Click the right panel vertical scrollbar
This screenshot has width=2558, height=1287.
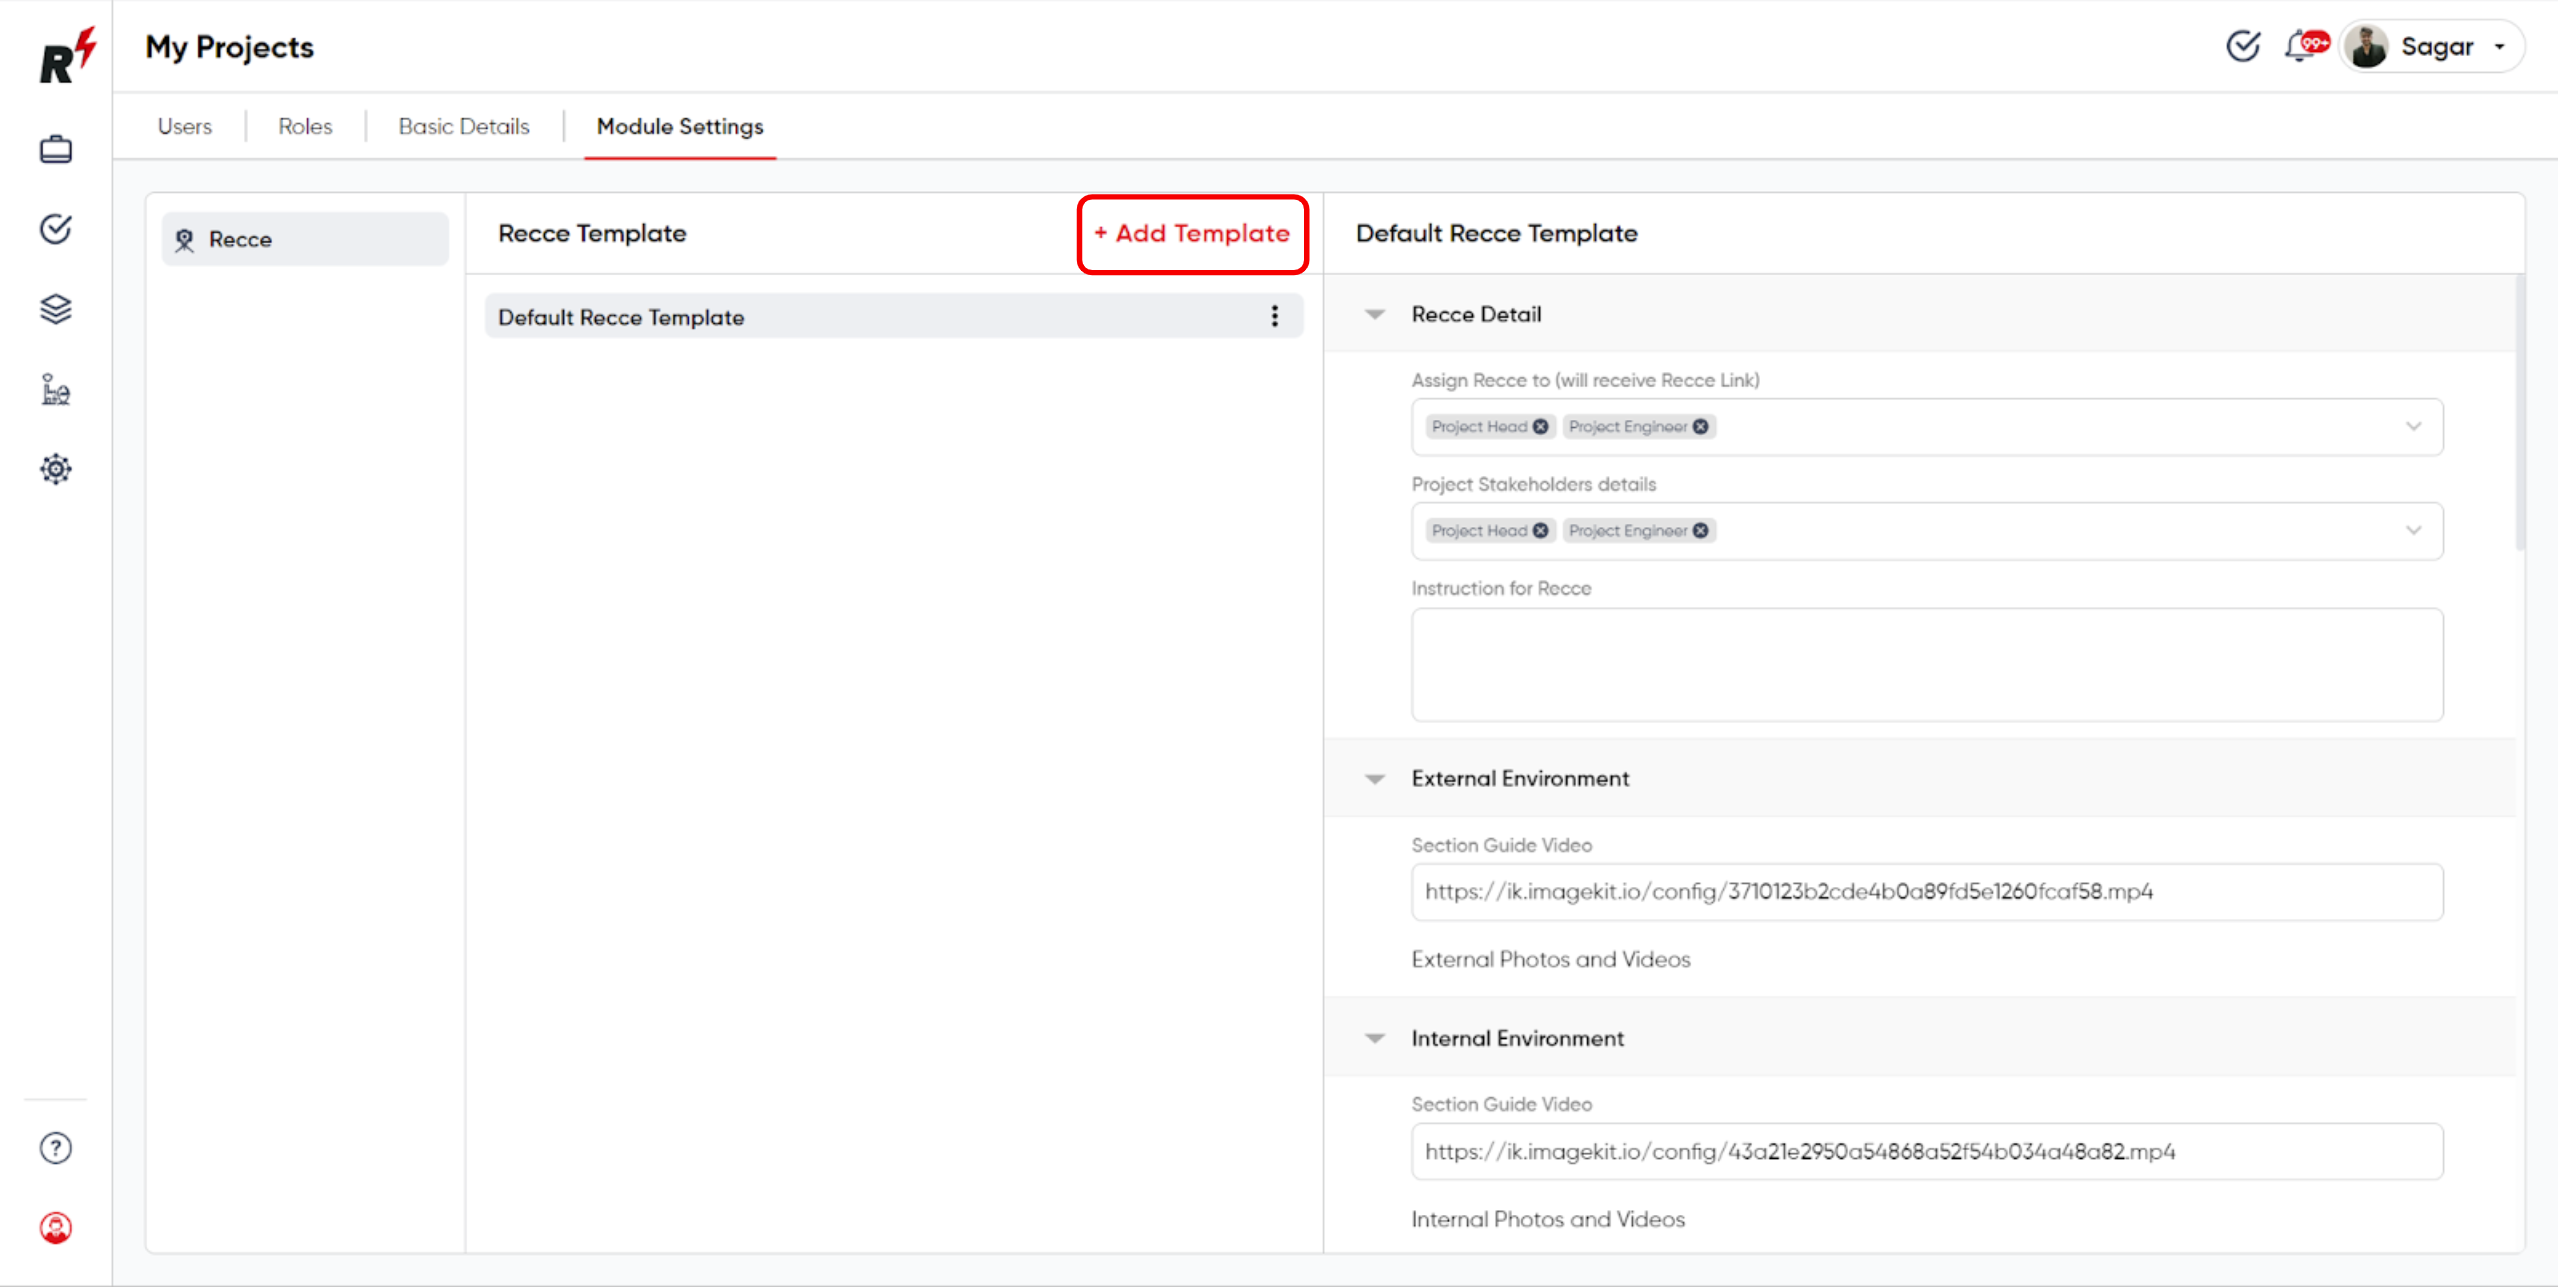pos(2519,412)
